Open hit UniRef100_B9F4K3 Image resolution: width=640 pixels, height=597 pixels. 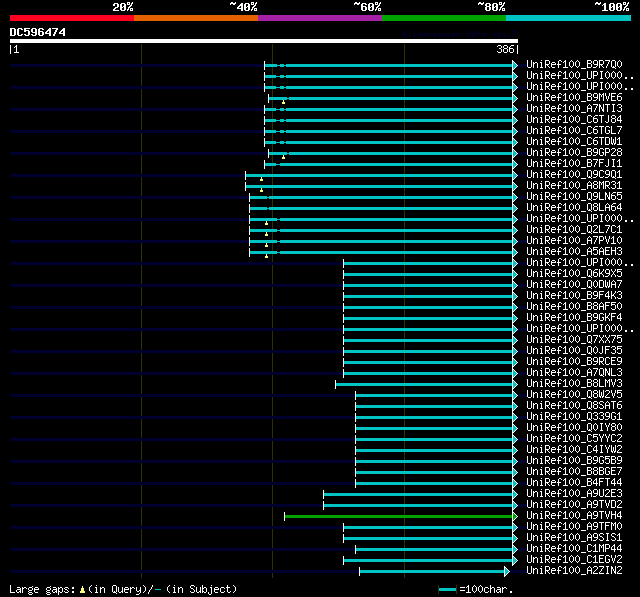pos(574,296)
